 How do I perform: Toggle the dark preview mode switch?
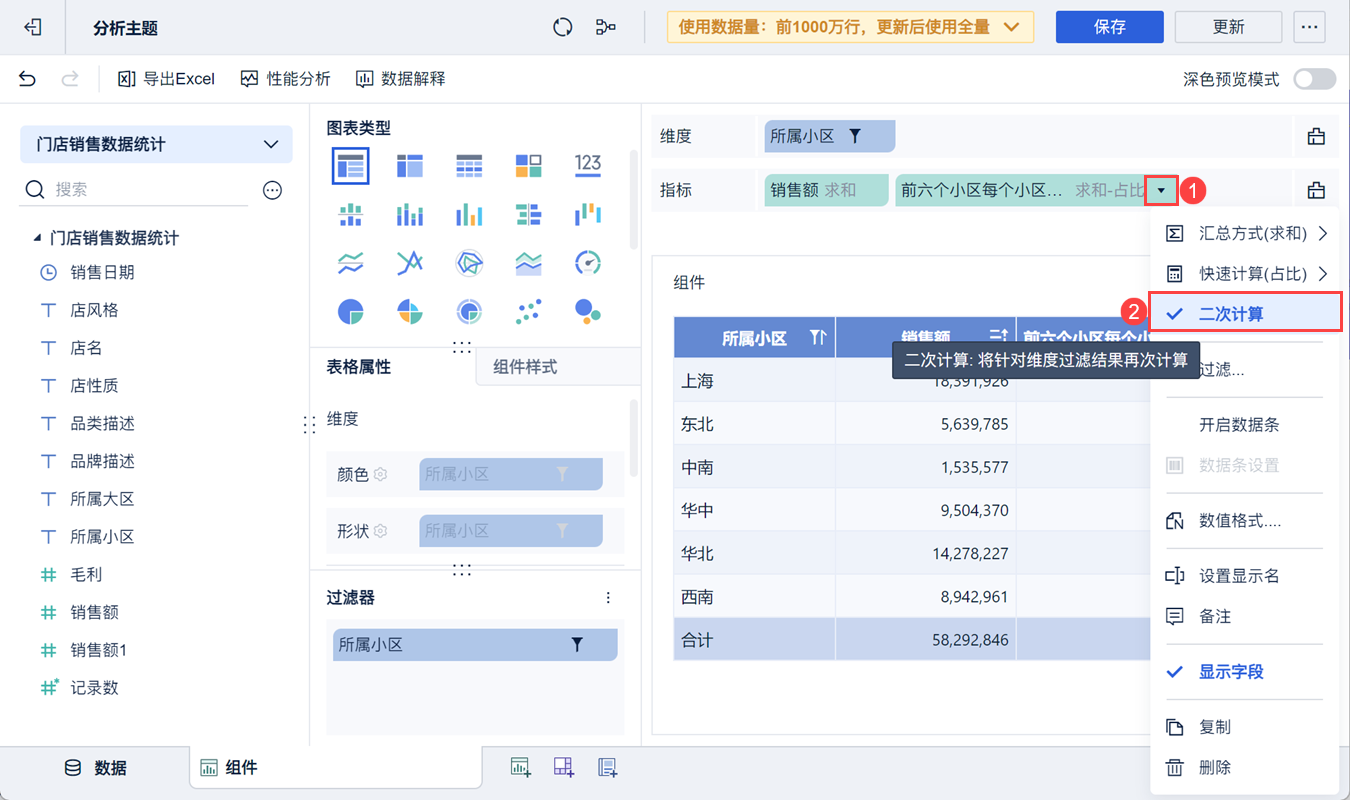[1314, 79]
